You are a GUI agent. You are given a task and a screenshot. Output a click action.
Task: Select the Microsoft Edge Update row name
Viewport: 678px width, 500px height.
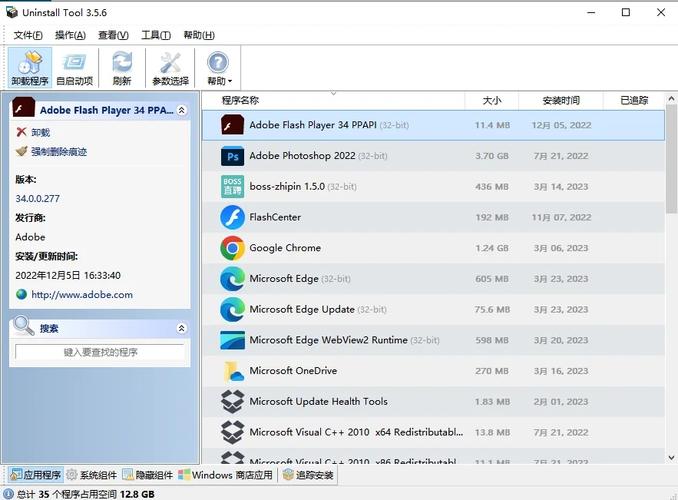click(x=302, y=309)
